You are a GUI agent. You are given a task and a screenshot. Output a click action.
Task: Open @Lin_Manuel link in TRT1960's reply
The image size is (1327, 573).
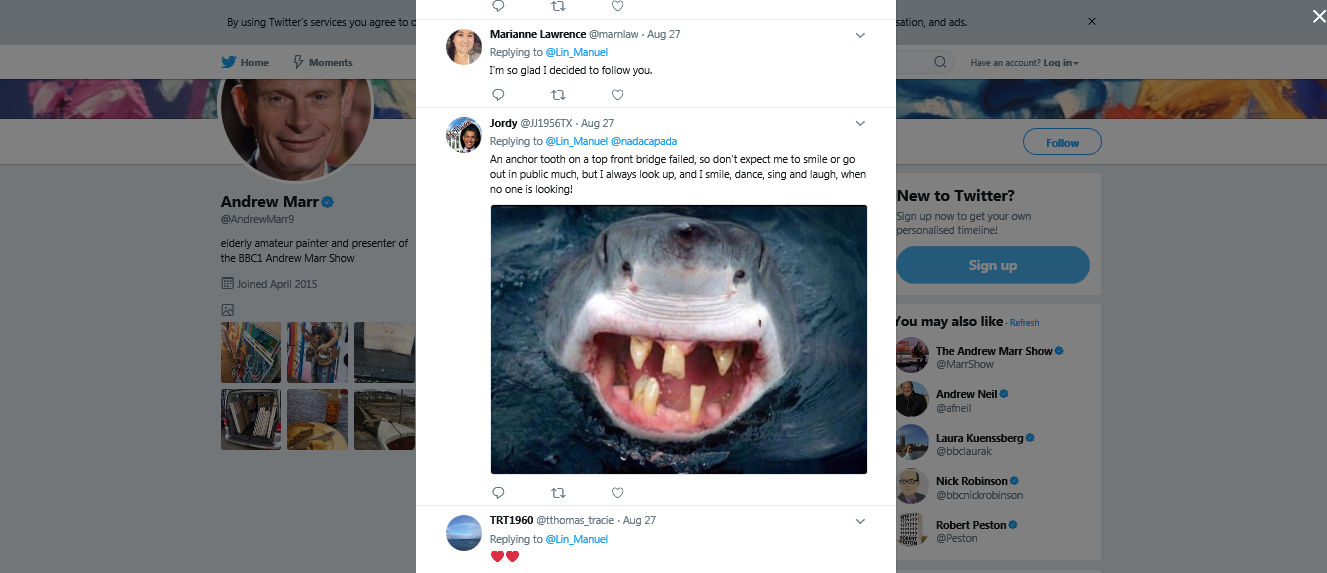[x=576, y=539]
